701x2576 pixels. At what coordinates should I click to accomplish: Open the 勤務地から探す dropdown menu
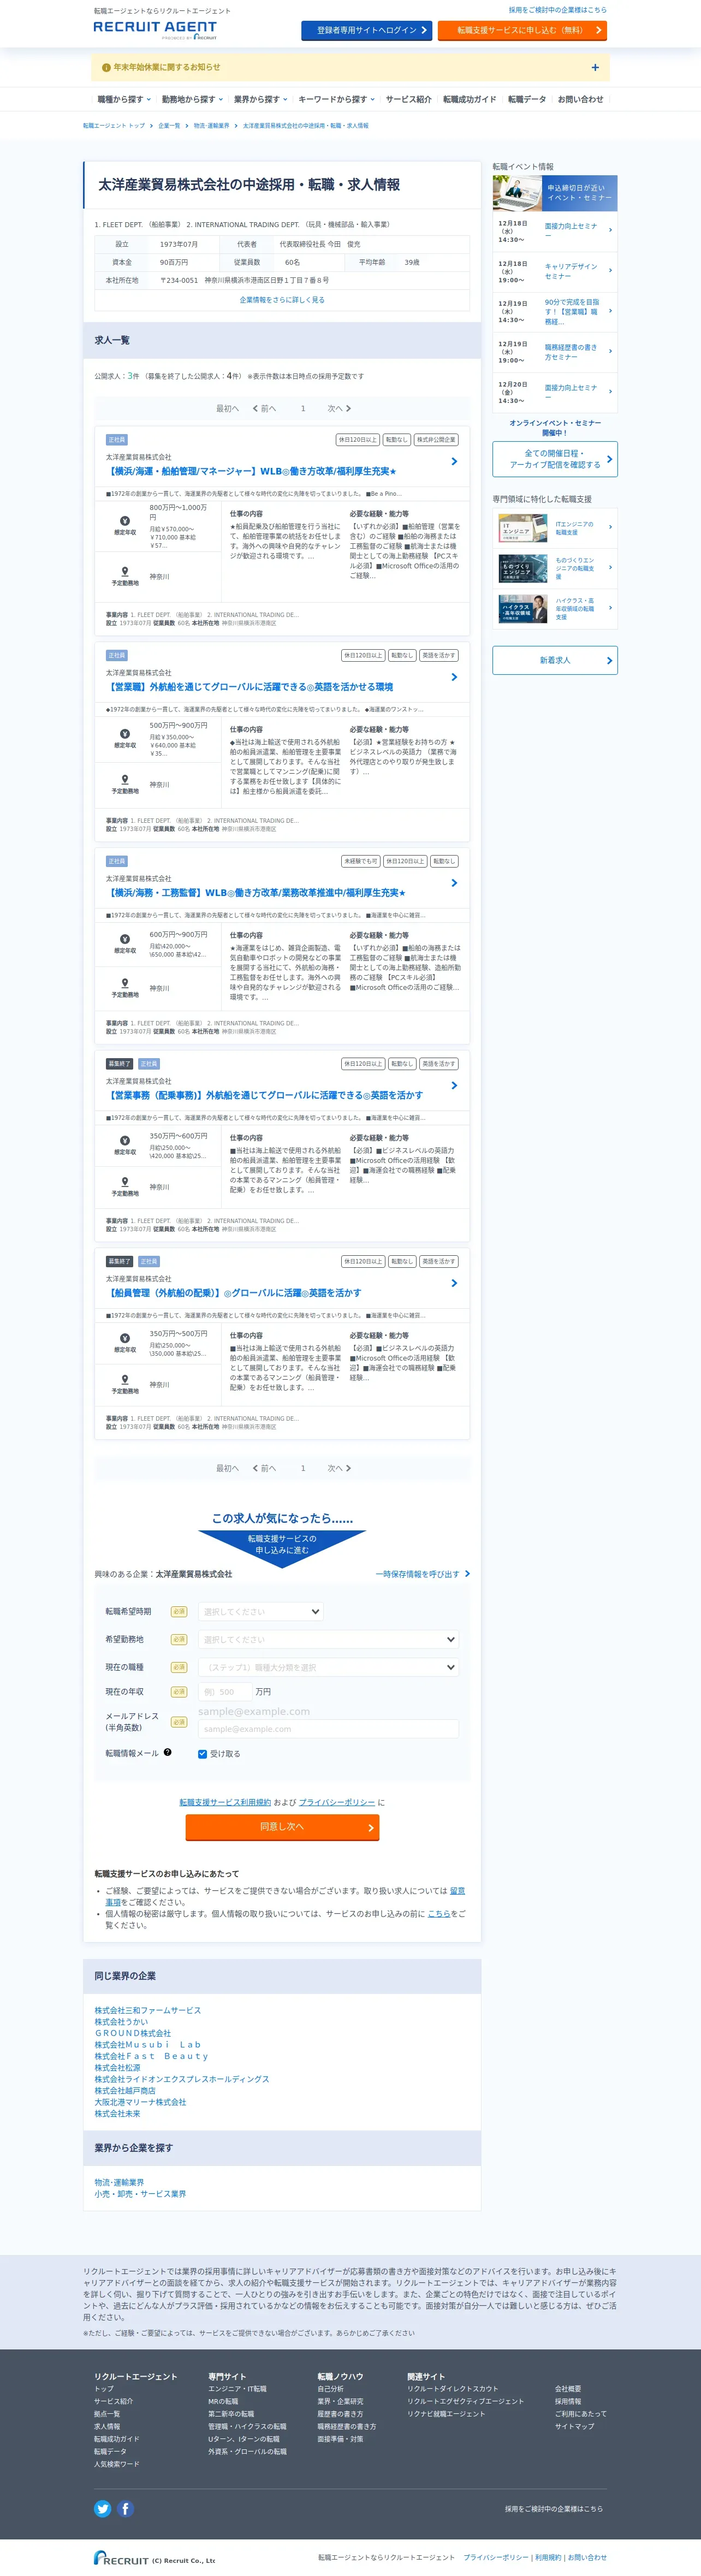point(191,100)
